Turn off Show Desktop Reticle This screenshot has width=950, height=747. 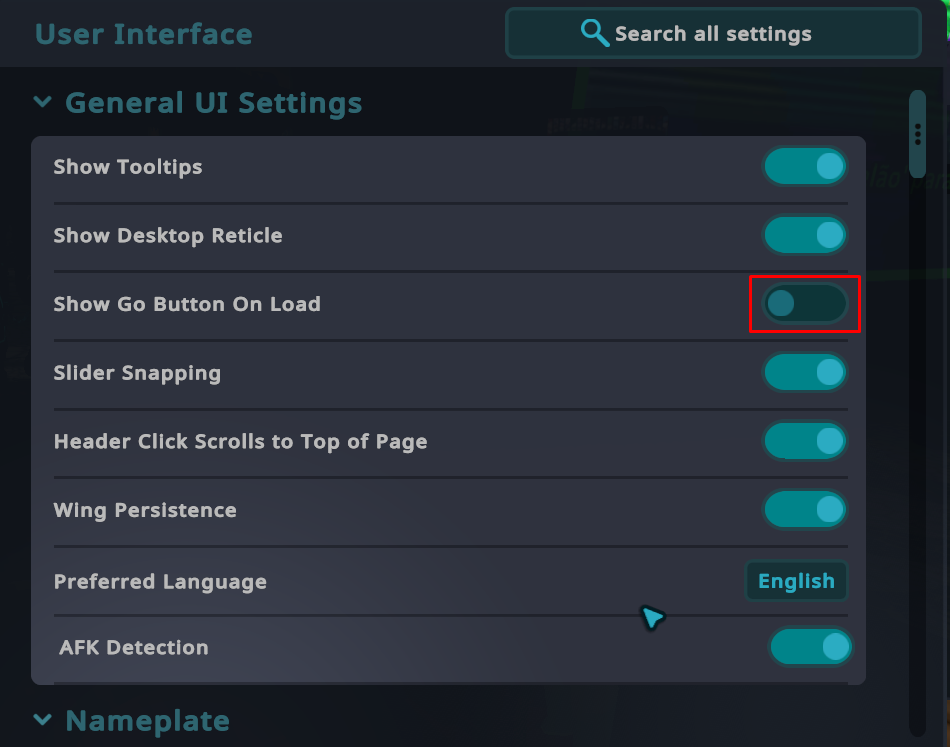pyautogui.click(x=805, y=235)
